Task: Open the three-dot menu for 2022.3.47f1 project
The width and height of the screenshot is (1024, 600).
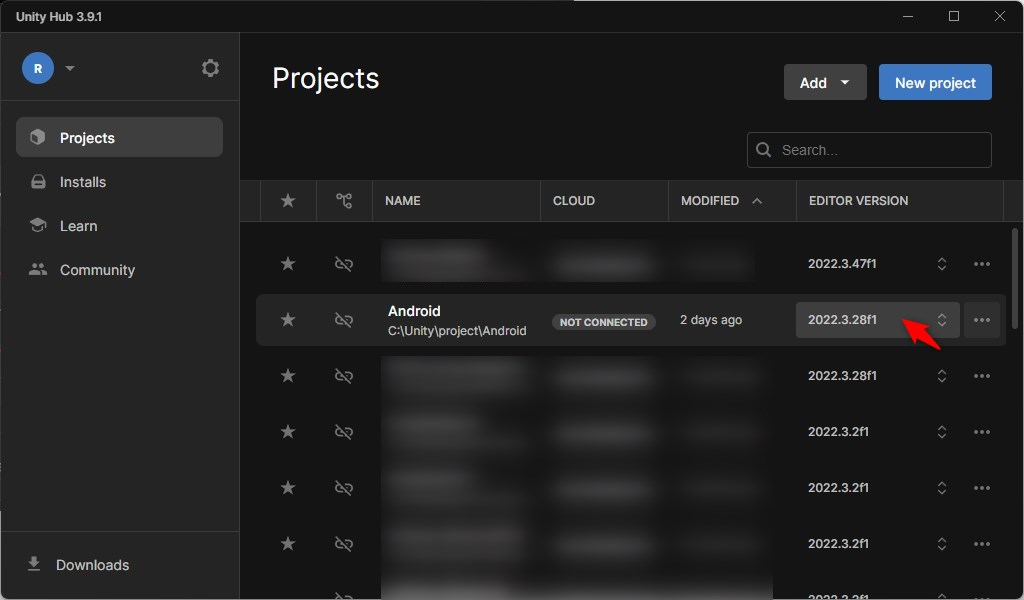Action: [982, 264]
